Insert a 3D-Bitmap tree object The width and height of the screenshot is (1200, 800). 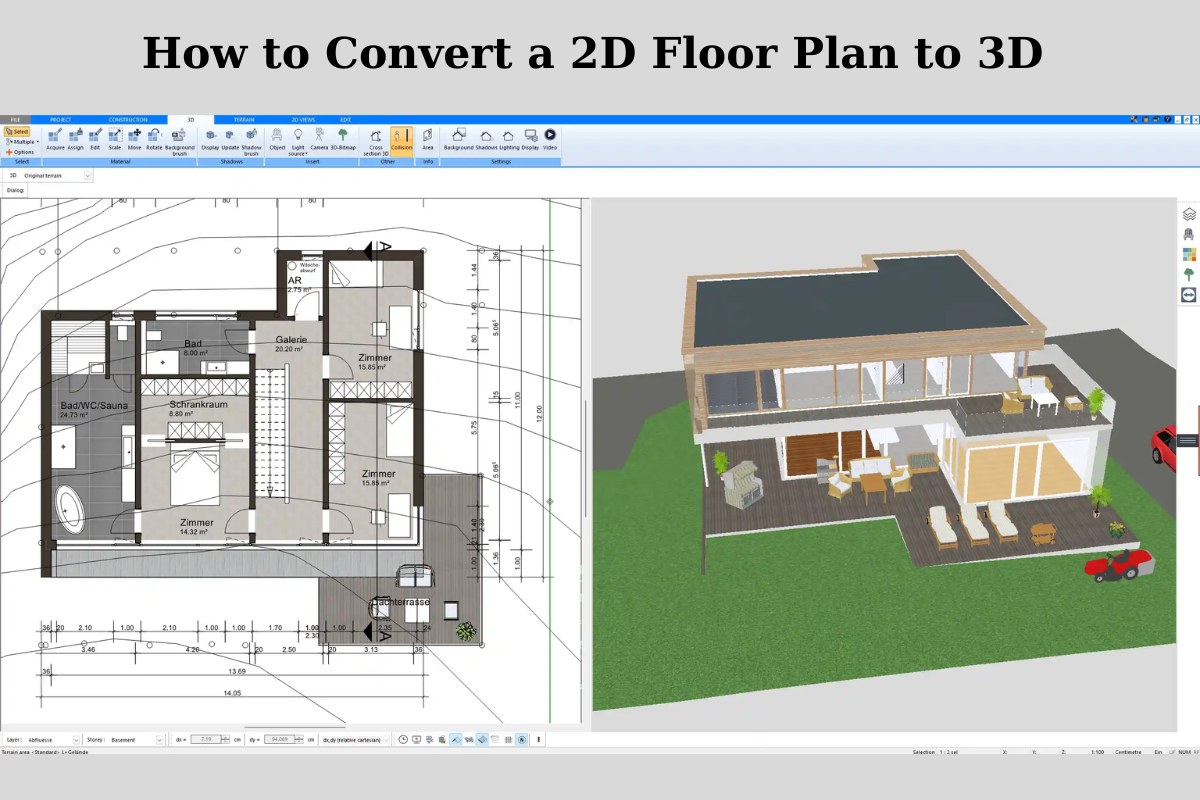[341, 138]
